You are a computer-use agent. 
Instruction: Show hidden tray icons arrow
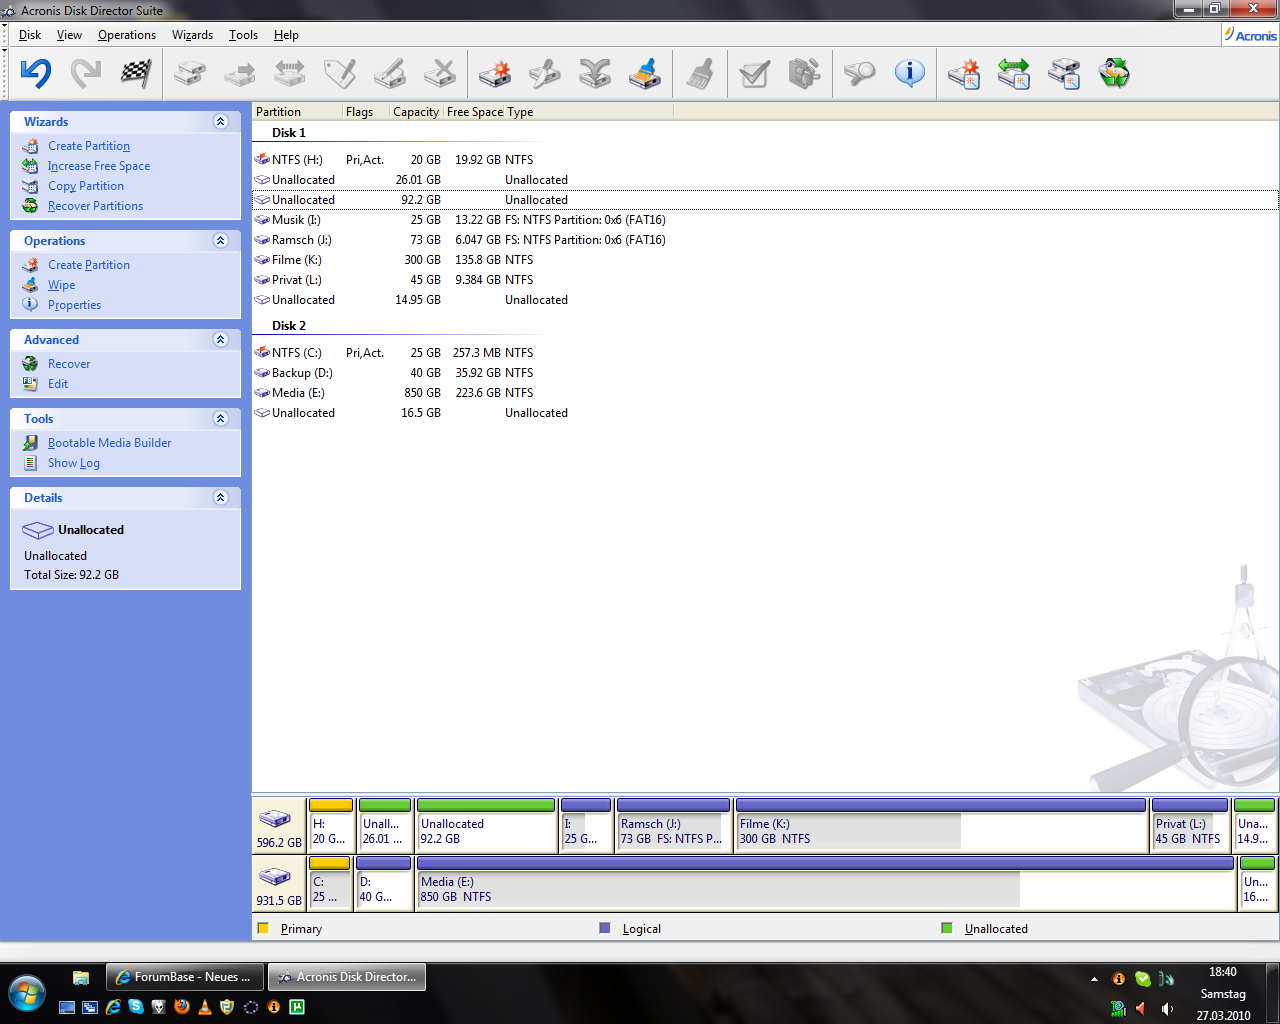[x=1094, y=979]
